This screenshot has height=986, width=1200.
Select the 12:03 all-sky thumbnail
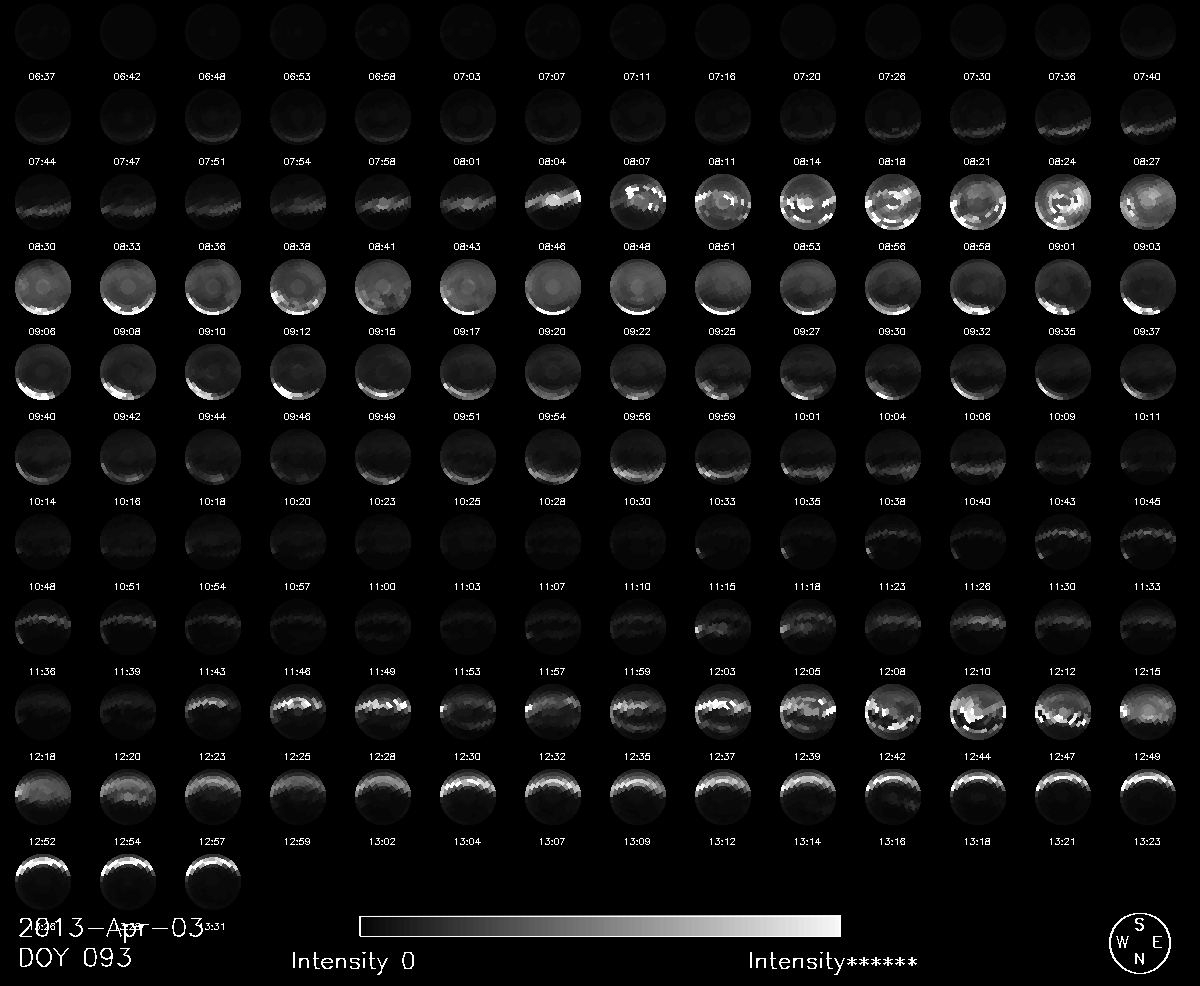click(723, 626)
